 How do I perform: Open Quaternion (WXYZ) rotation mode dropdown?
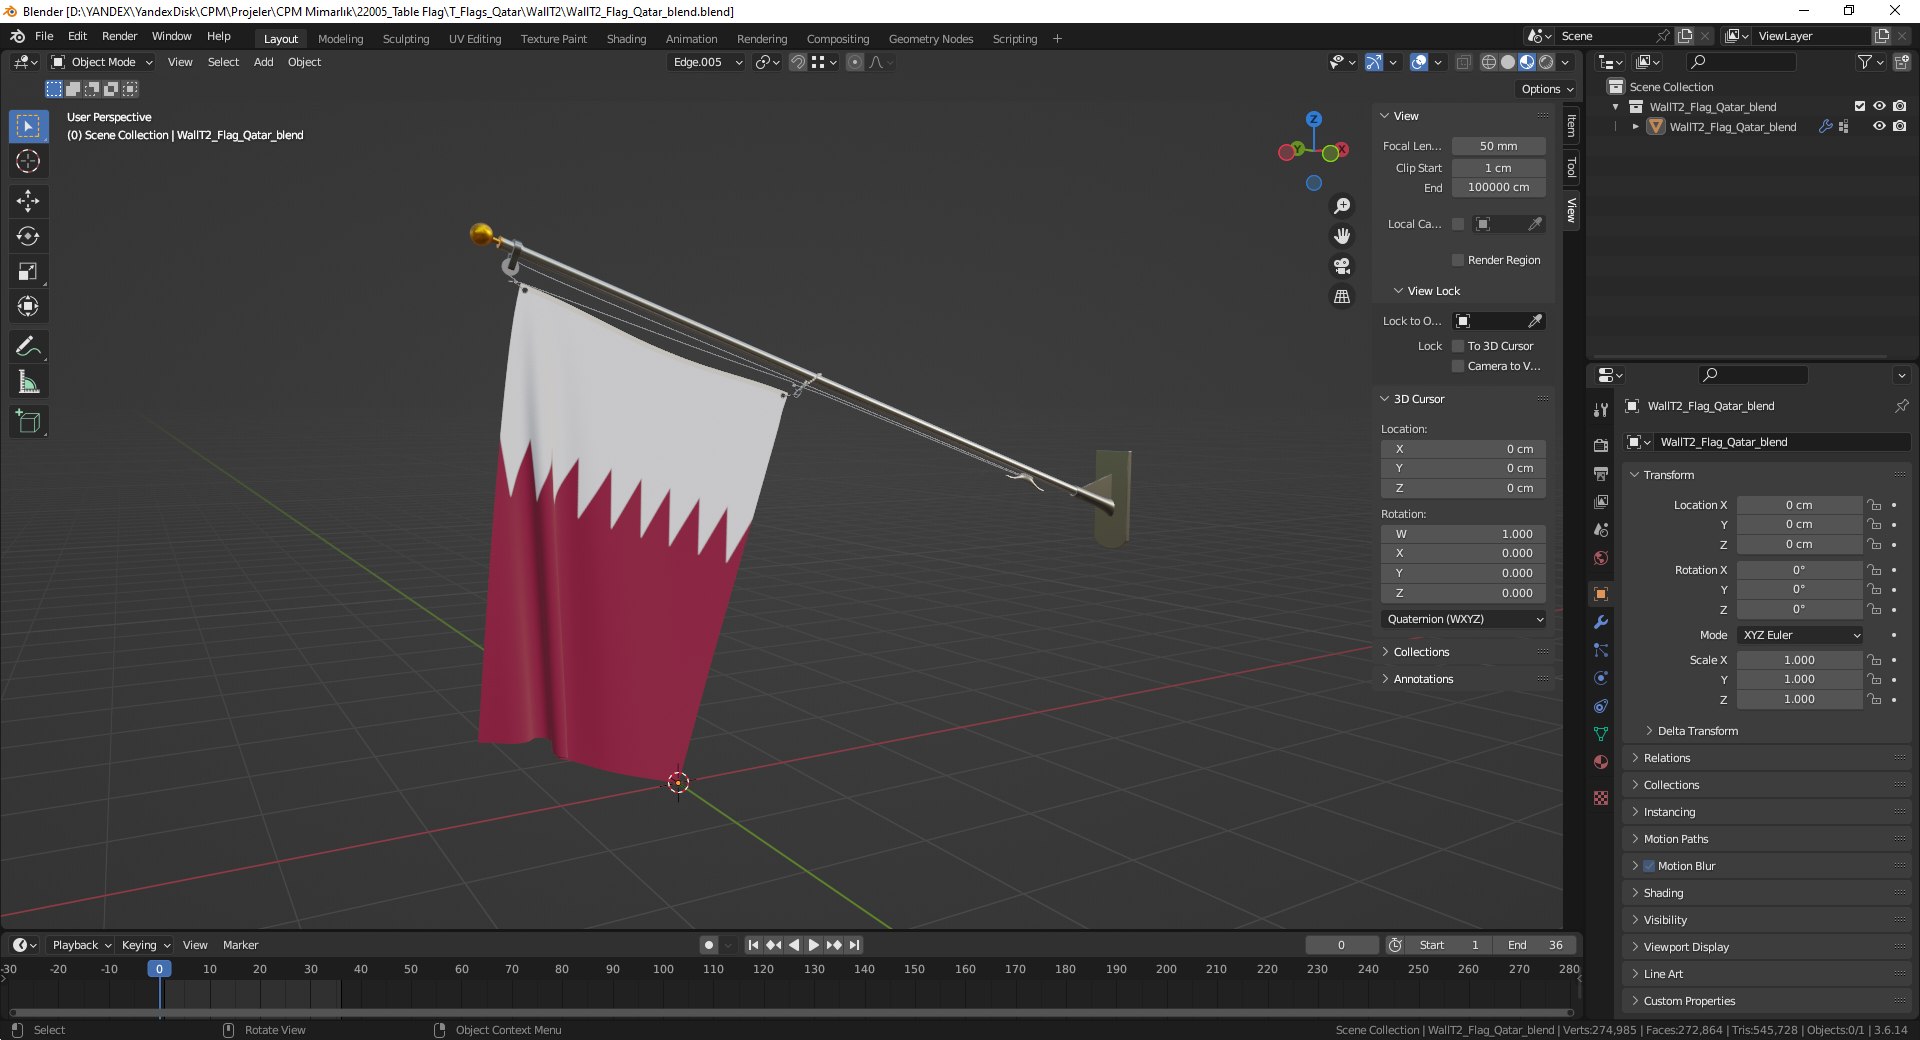[1464, 619]
